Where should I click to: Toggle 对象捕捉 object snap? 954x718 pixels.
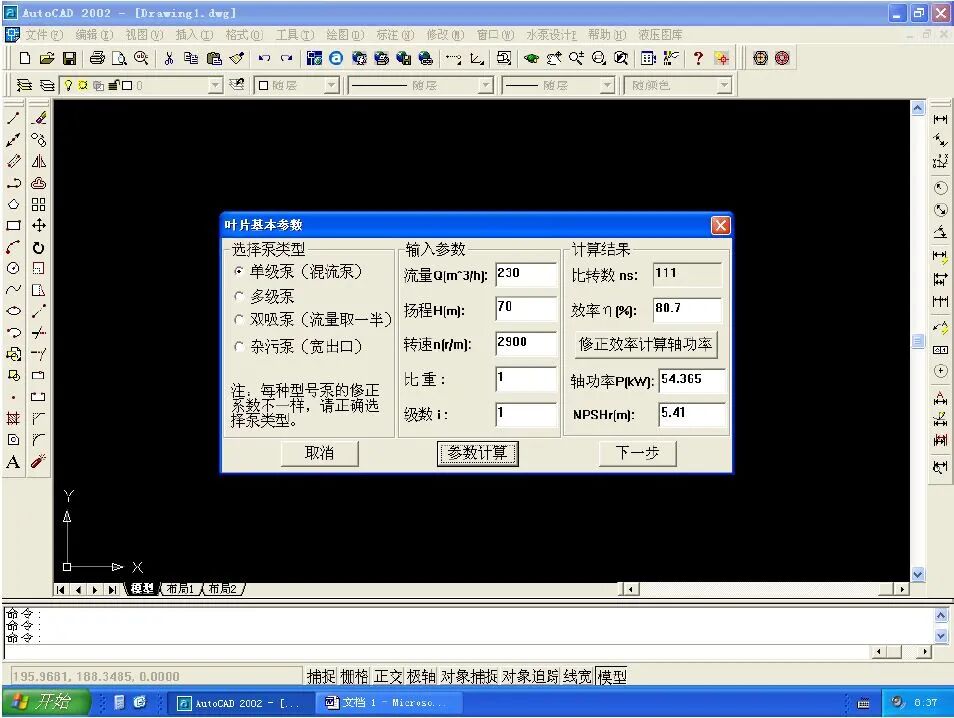coord(469,676)
